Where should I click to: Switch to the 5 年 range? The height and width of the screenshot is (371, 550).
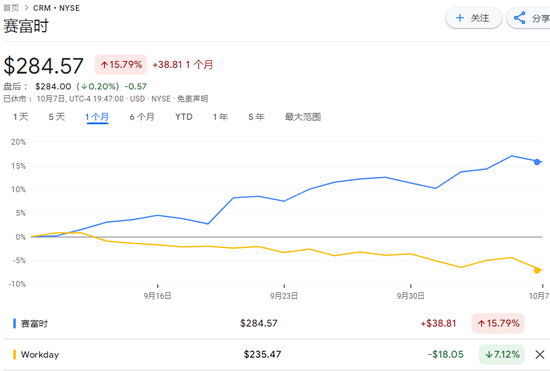tap(256, 117)
